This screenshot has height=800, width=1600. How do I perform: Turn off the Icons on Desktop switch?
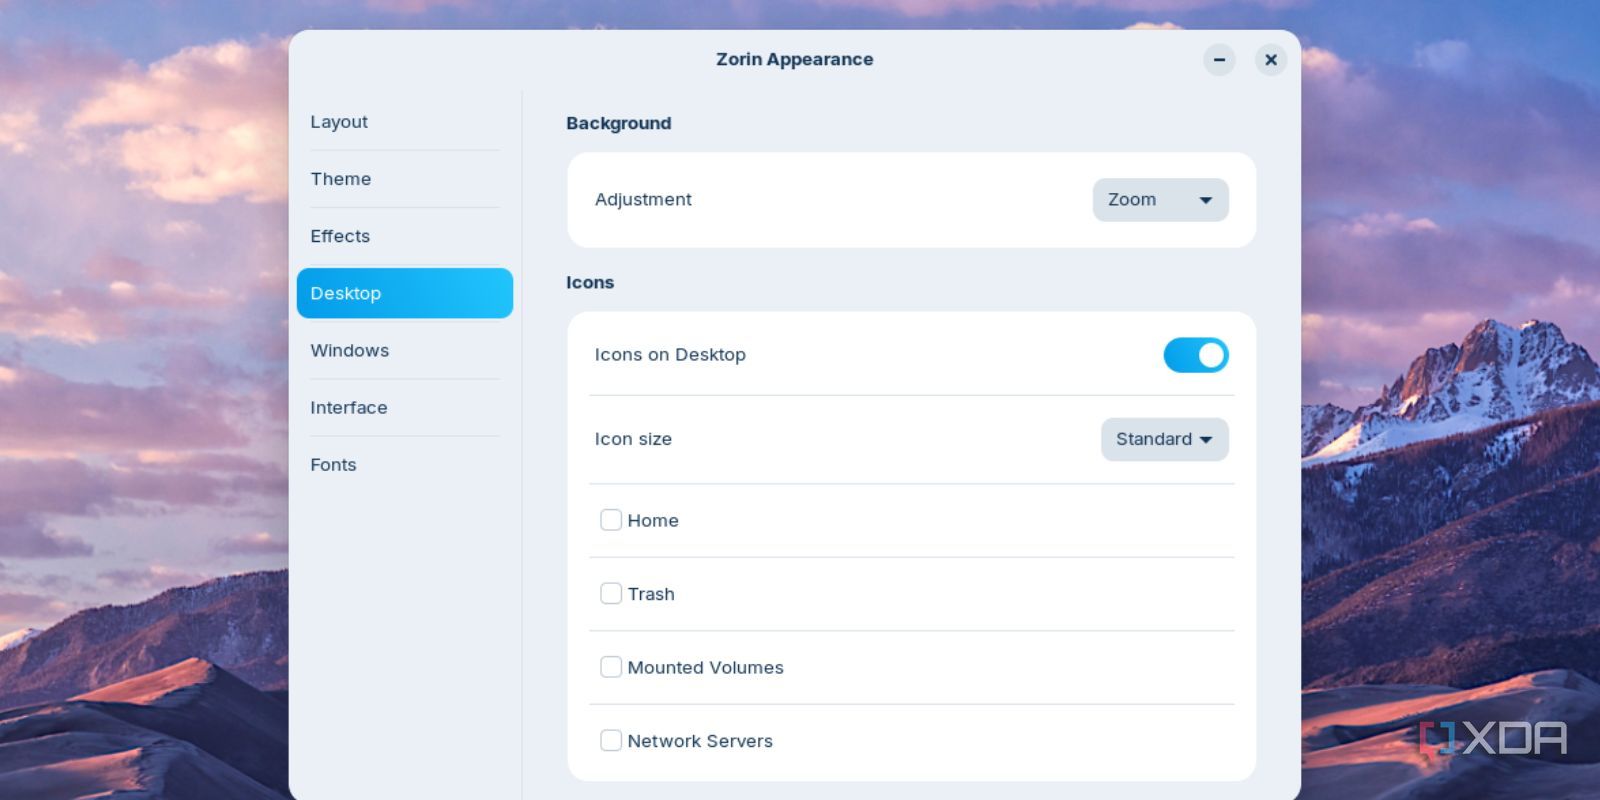coord(1196,355)
